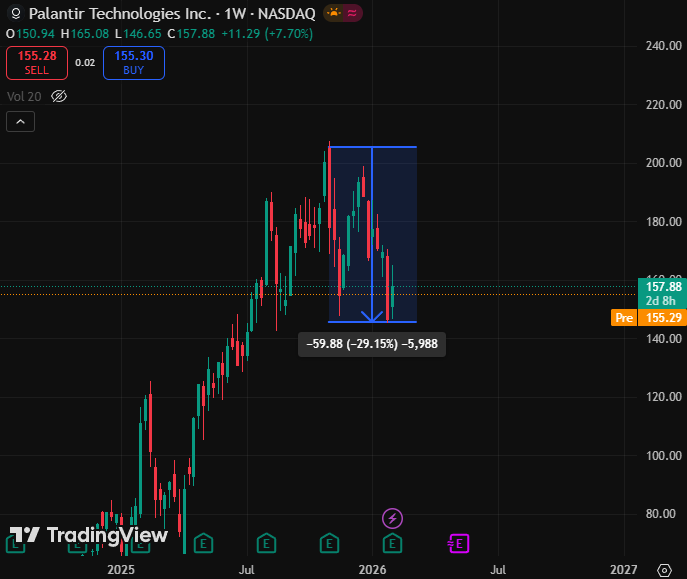Click the purple lightning event icon

[392, 519]
